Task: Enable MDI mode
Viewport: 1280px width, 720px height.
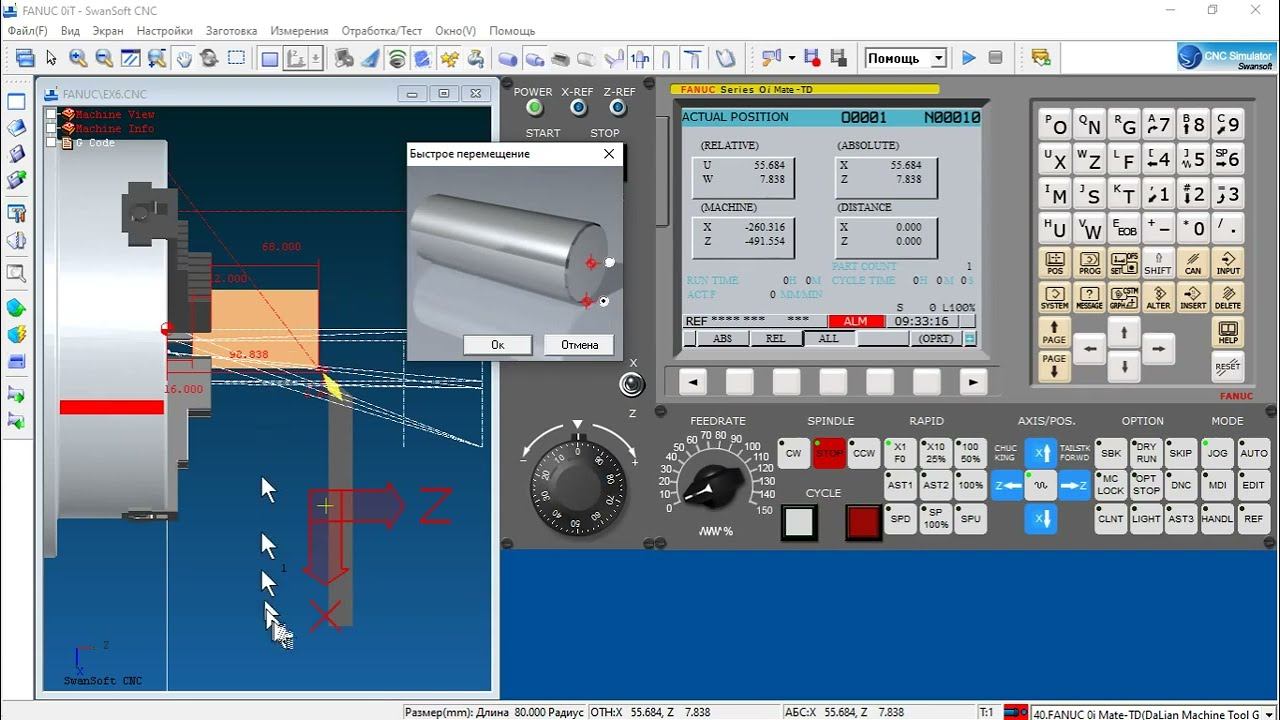Action: point(1217,485)
